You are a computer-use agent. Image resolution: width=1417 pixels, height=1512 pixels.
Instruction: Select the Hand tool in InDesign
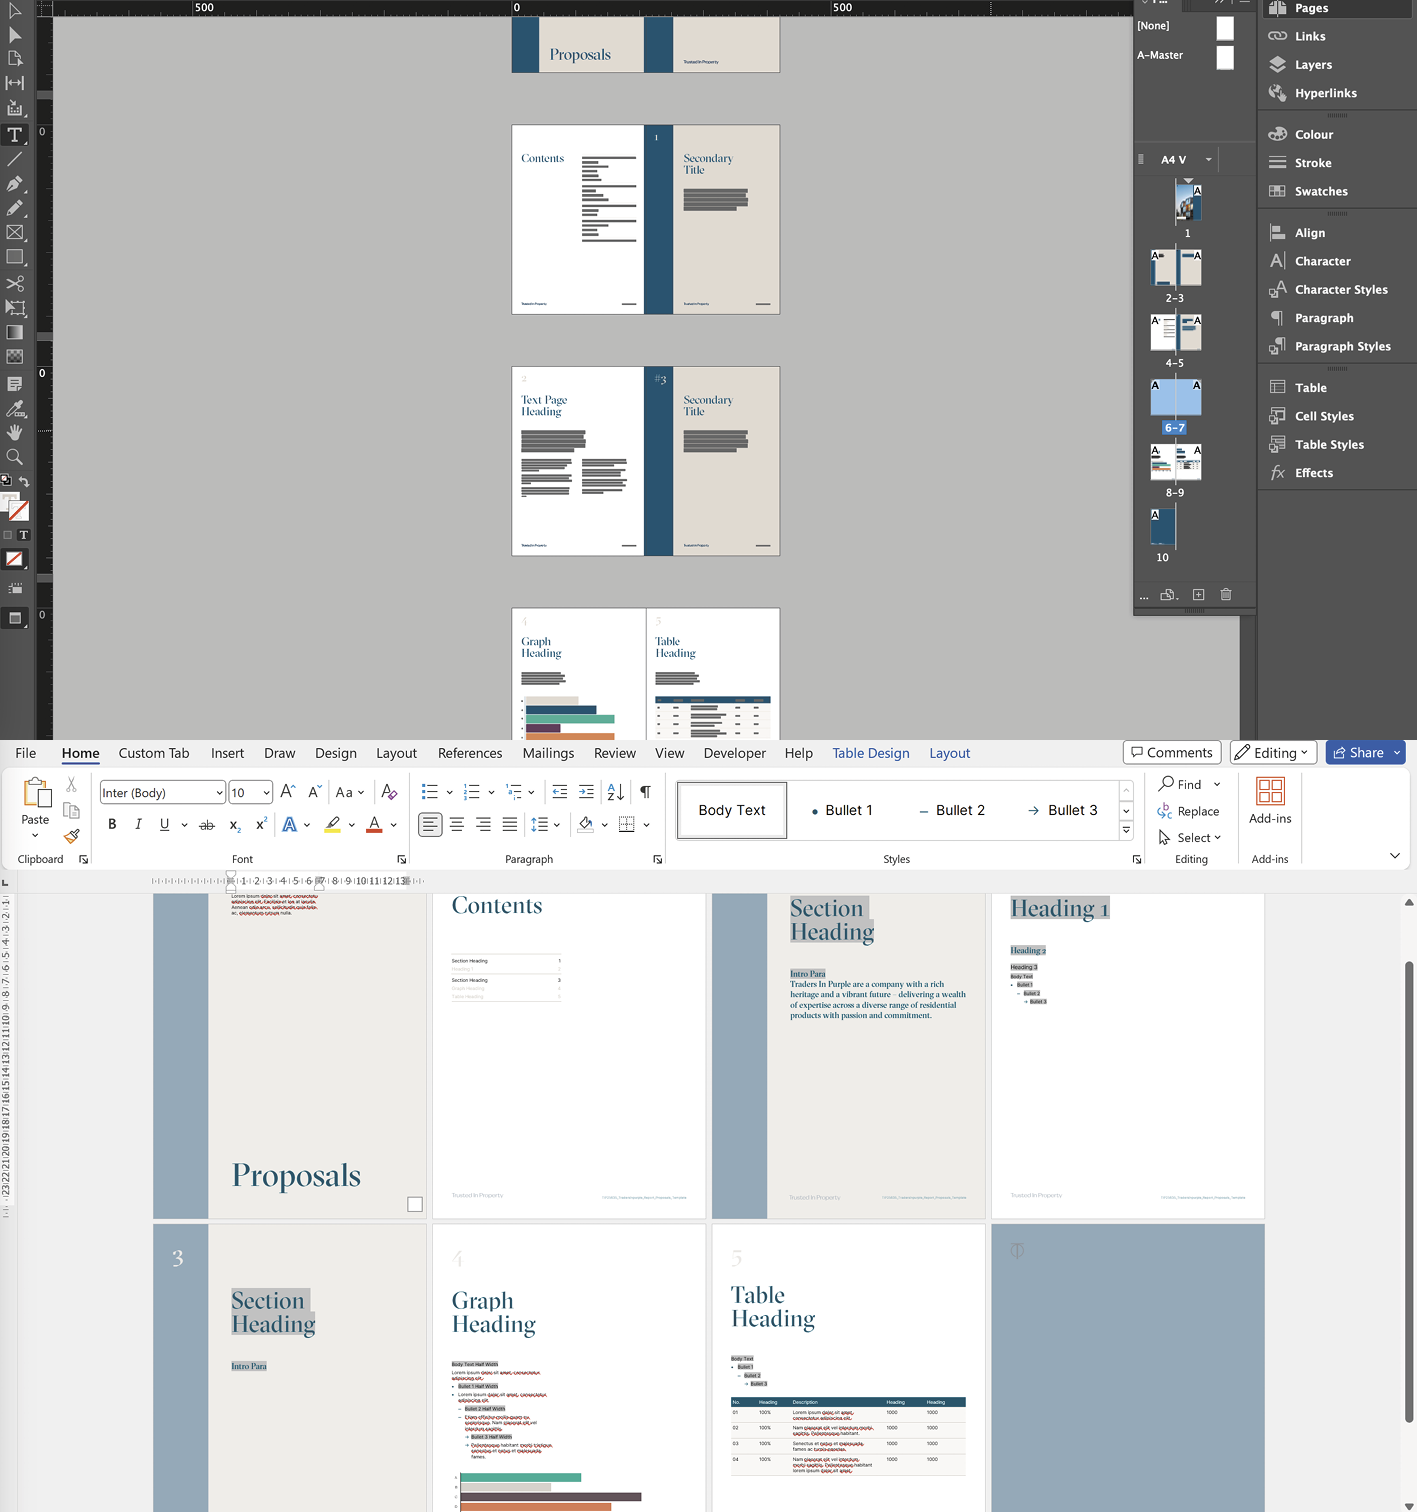coord(15,432)
